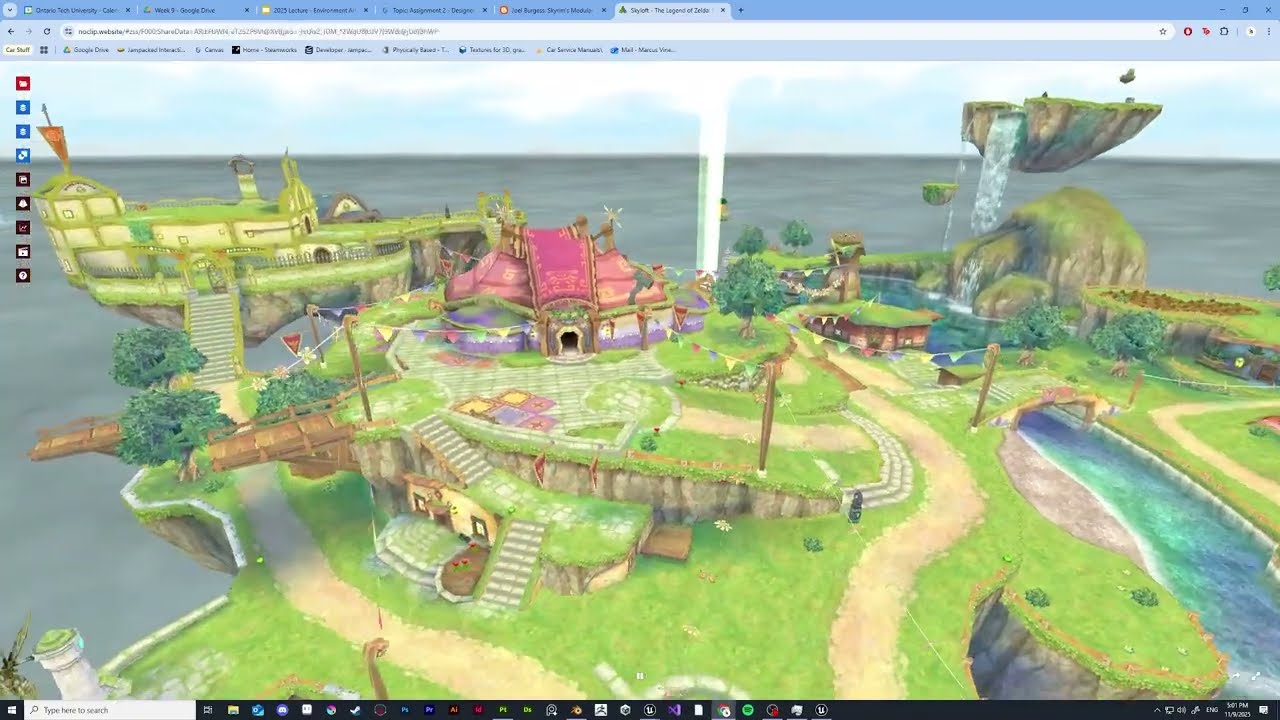Open the Google Drive bookmark
The height and width of the screenshot is (720, 1280).
coord(86,49)
